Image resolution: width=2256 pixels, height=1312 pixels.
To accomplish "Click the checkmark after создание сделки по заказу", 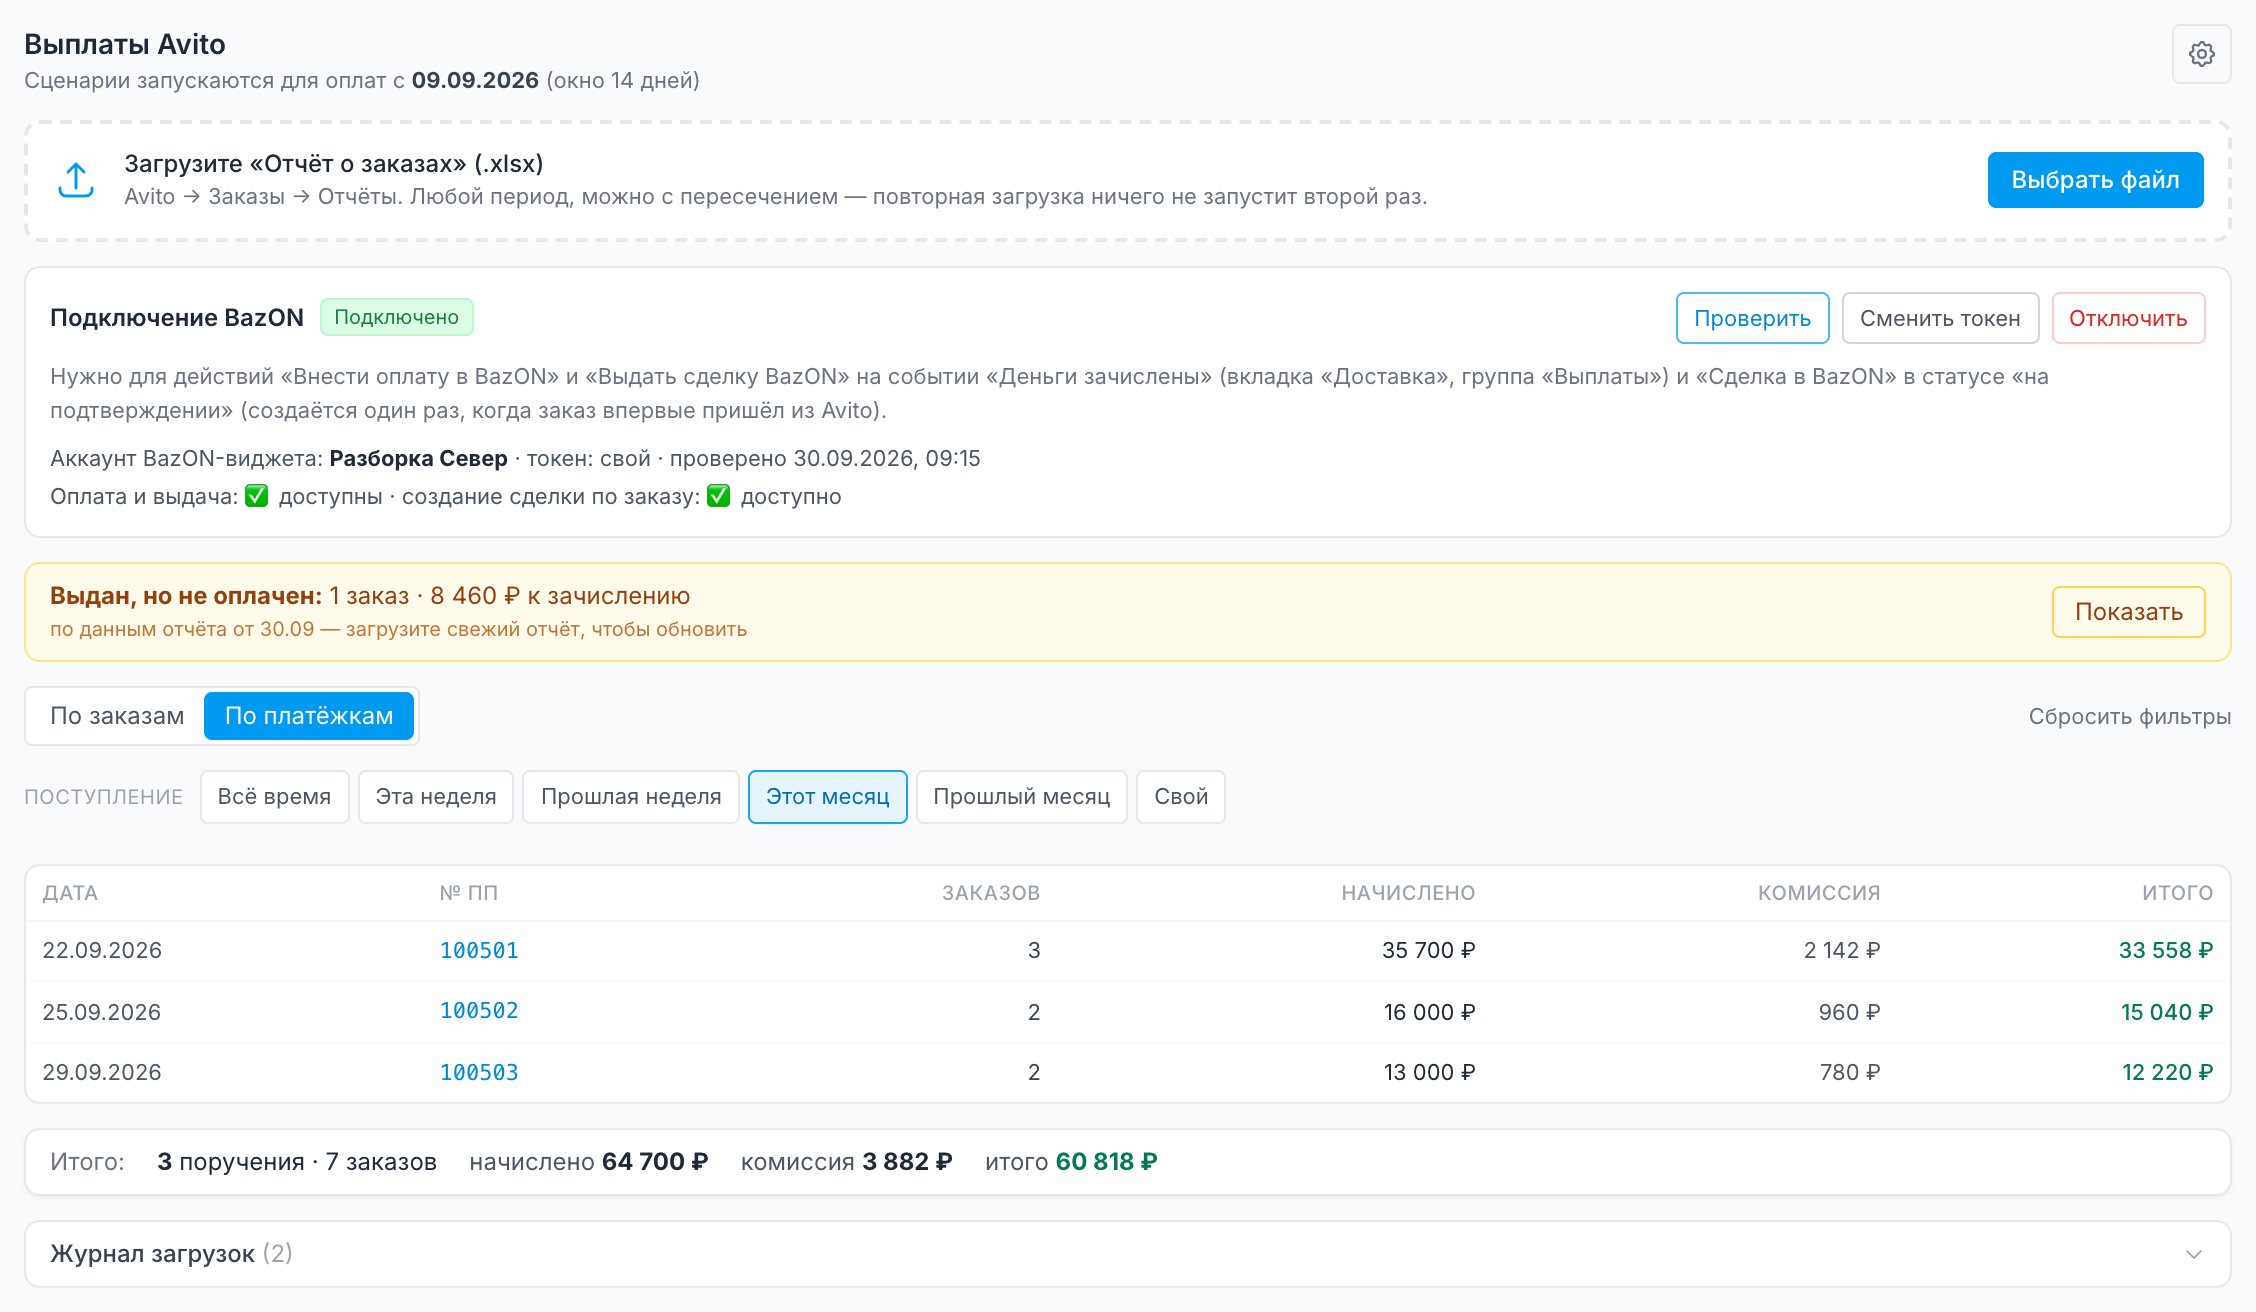I will (x=719, y=496).
